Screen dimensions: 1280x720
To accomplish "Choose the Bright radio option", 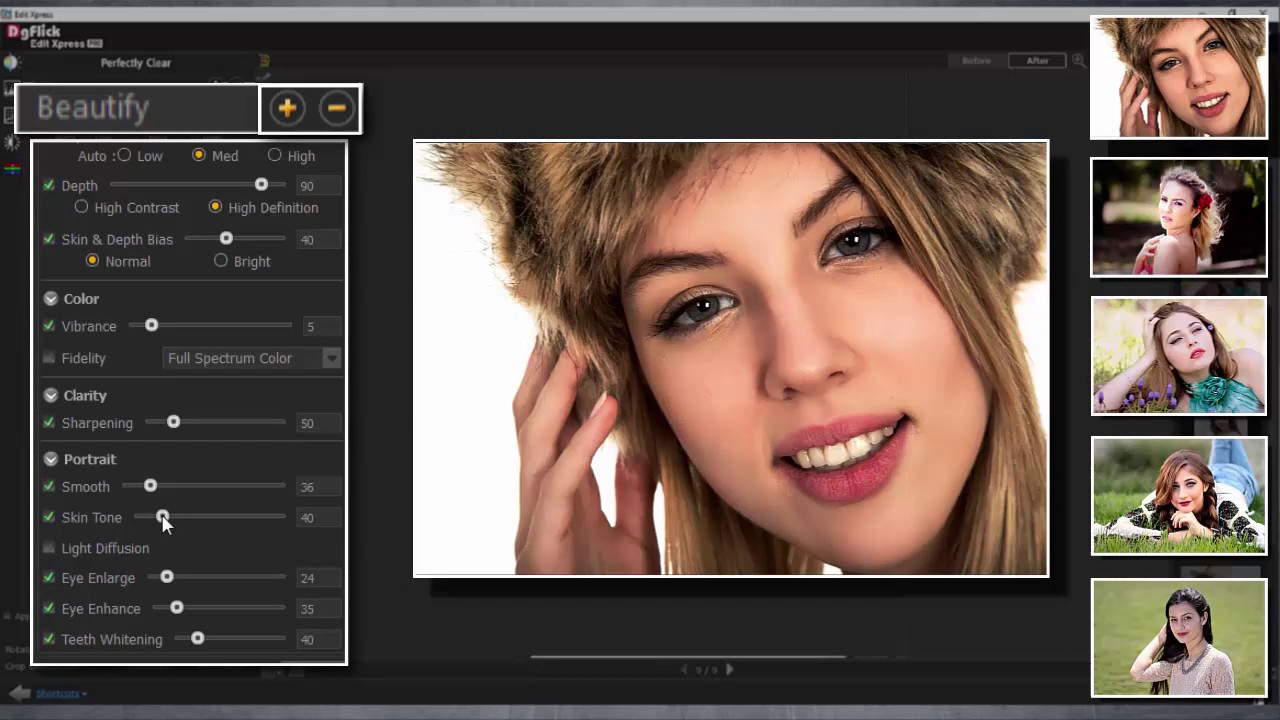I will click(x=220, y=261).
